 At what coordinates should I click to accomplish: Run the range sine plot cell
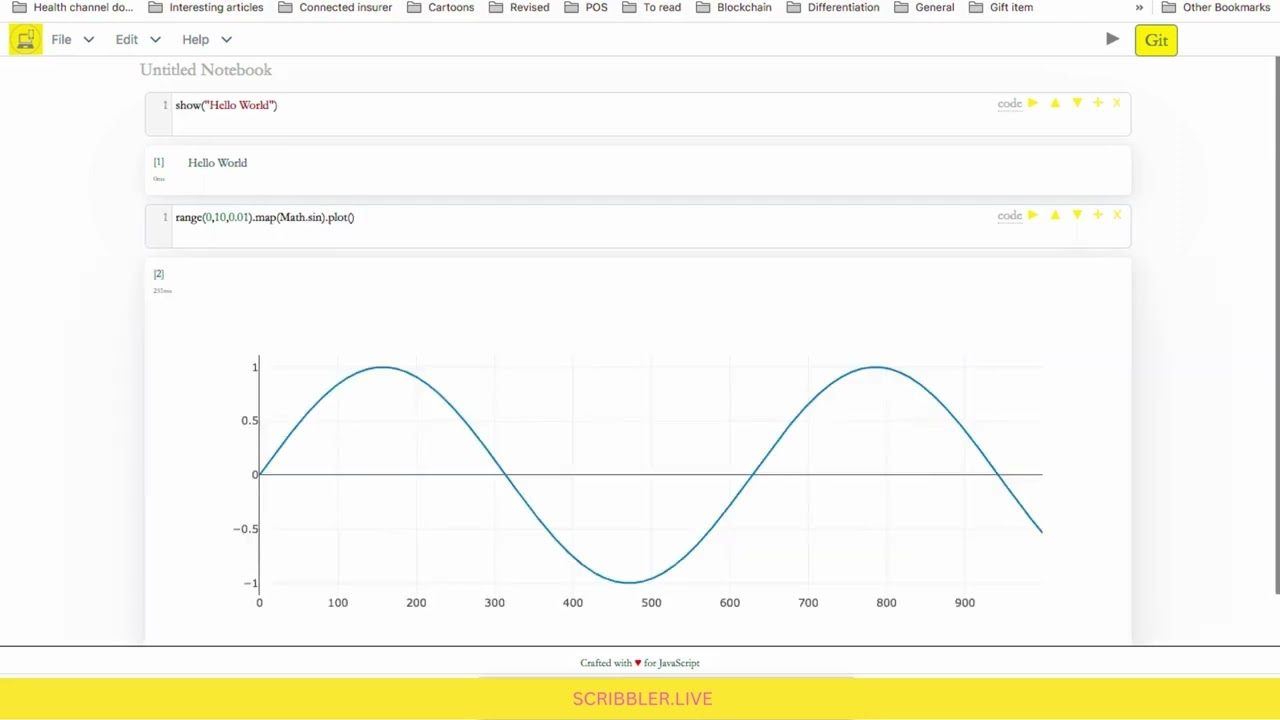click(x=1033, y=215)
